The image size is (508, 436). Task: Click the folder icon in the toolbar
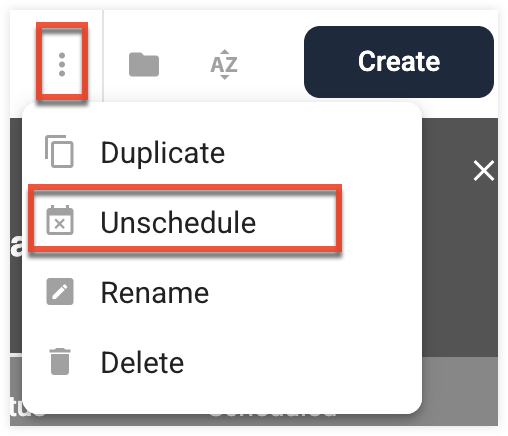pos(144,64)
